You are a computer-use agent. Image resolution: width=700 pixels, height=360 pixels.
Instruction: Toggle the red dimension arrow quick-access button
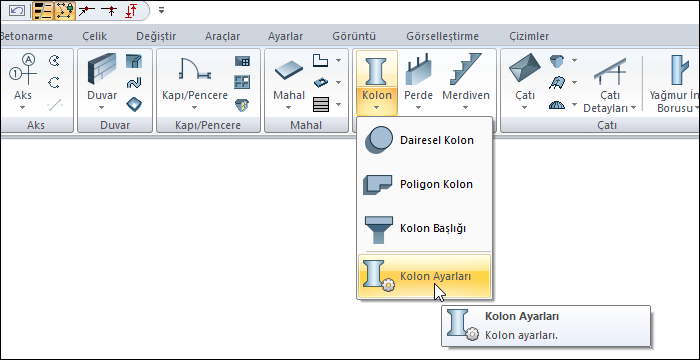[x=130, y=11]
